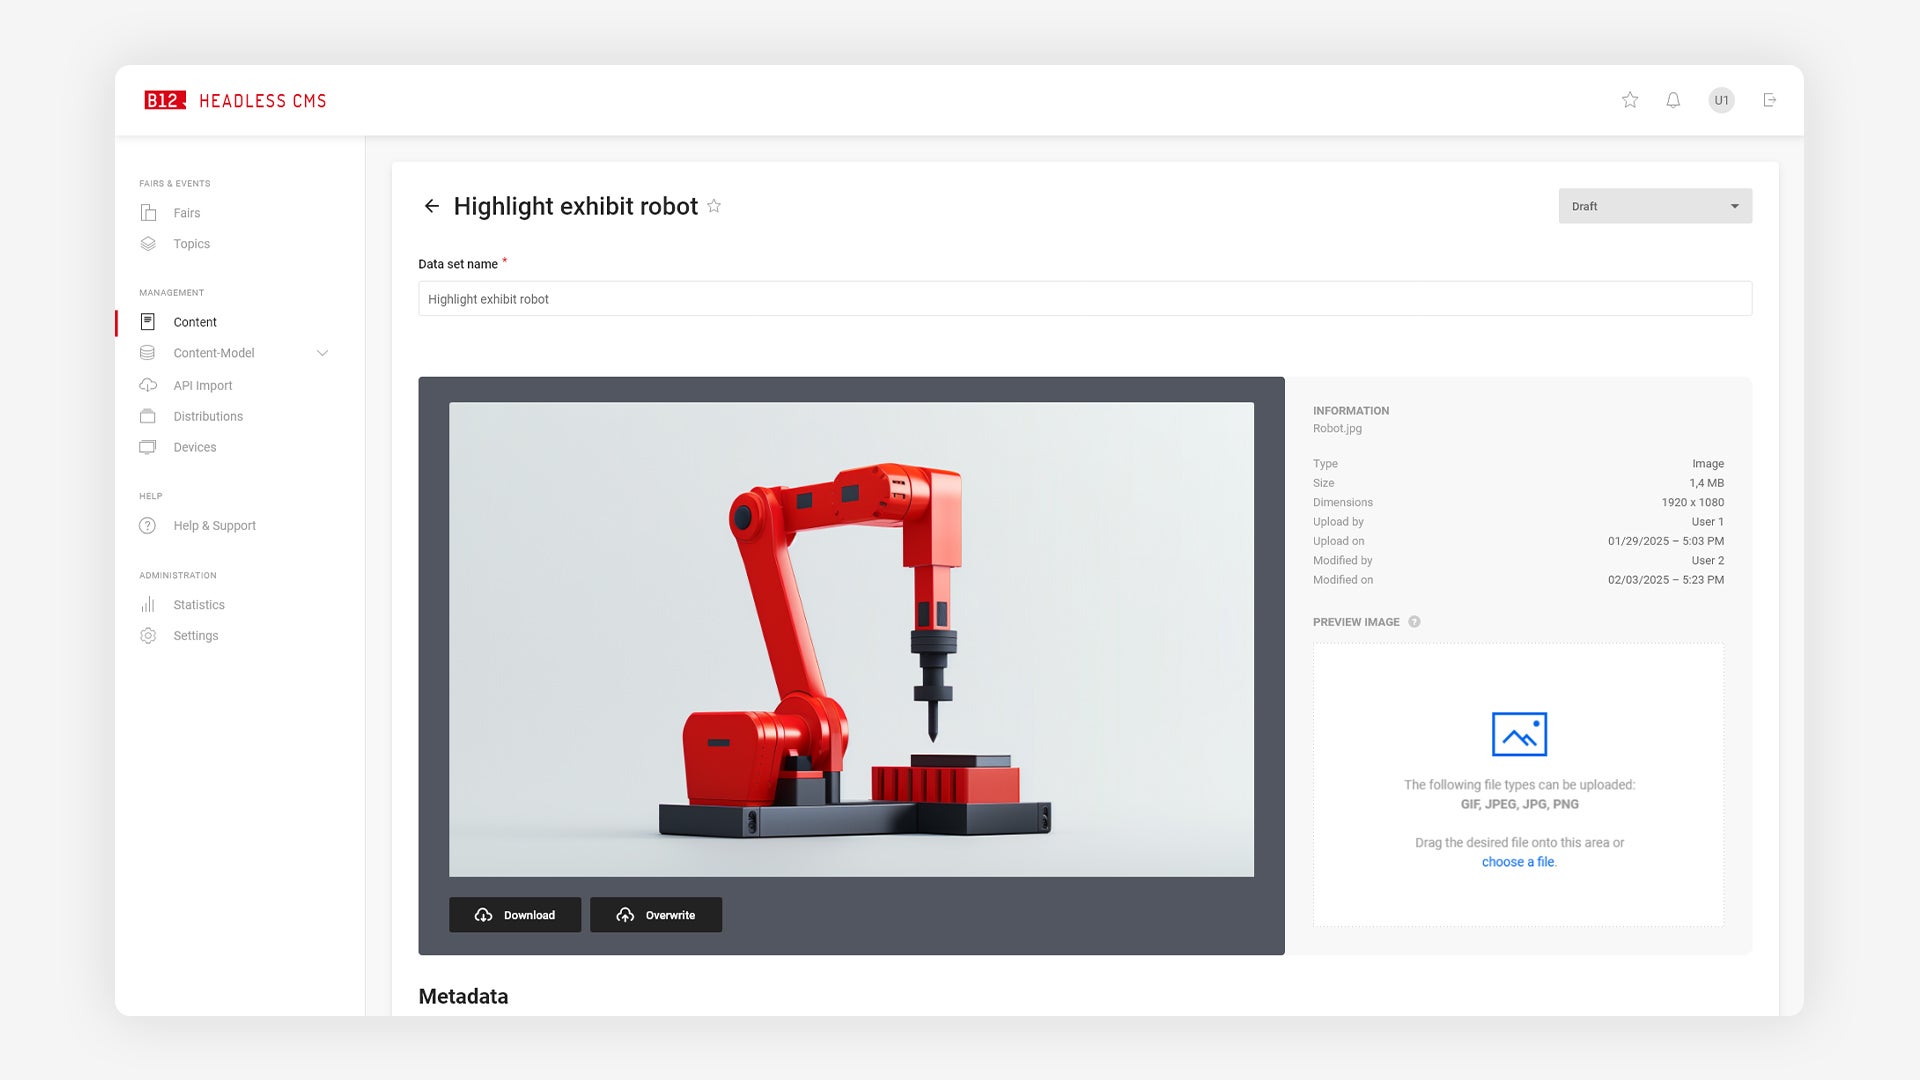Image resolution: width=1920 pixels, height=1080 pixels.
Task: Open the U1 user avatar menu
Action: point(1721,100)
